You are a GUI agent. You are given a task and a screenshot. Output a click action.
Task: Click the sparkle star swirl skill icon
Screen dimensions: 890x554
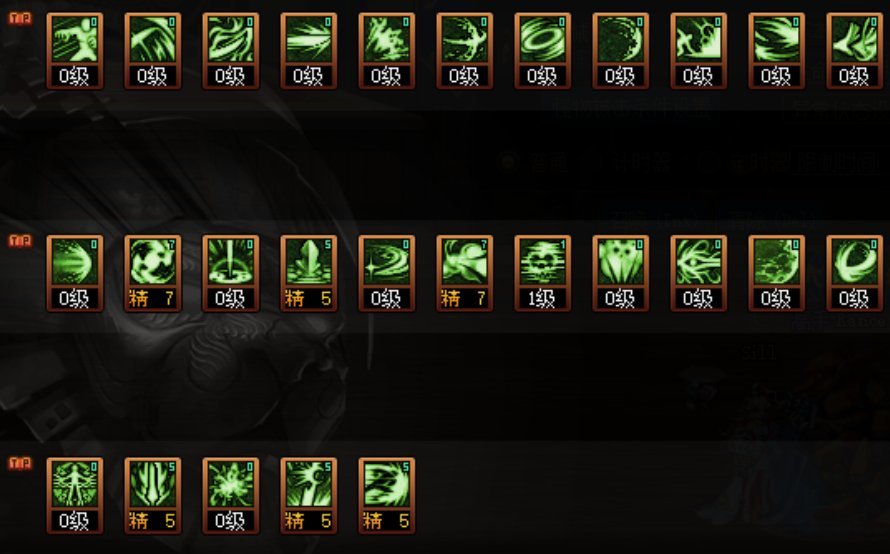coord(387,274)
